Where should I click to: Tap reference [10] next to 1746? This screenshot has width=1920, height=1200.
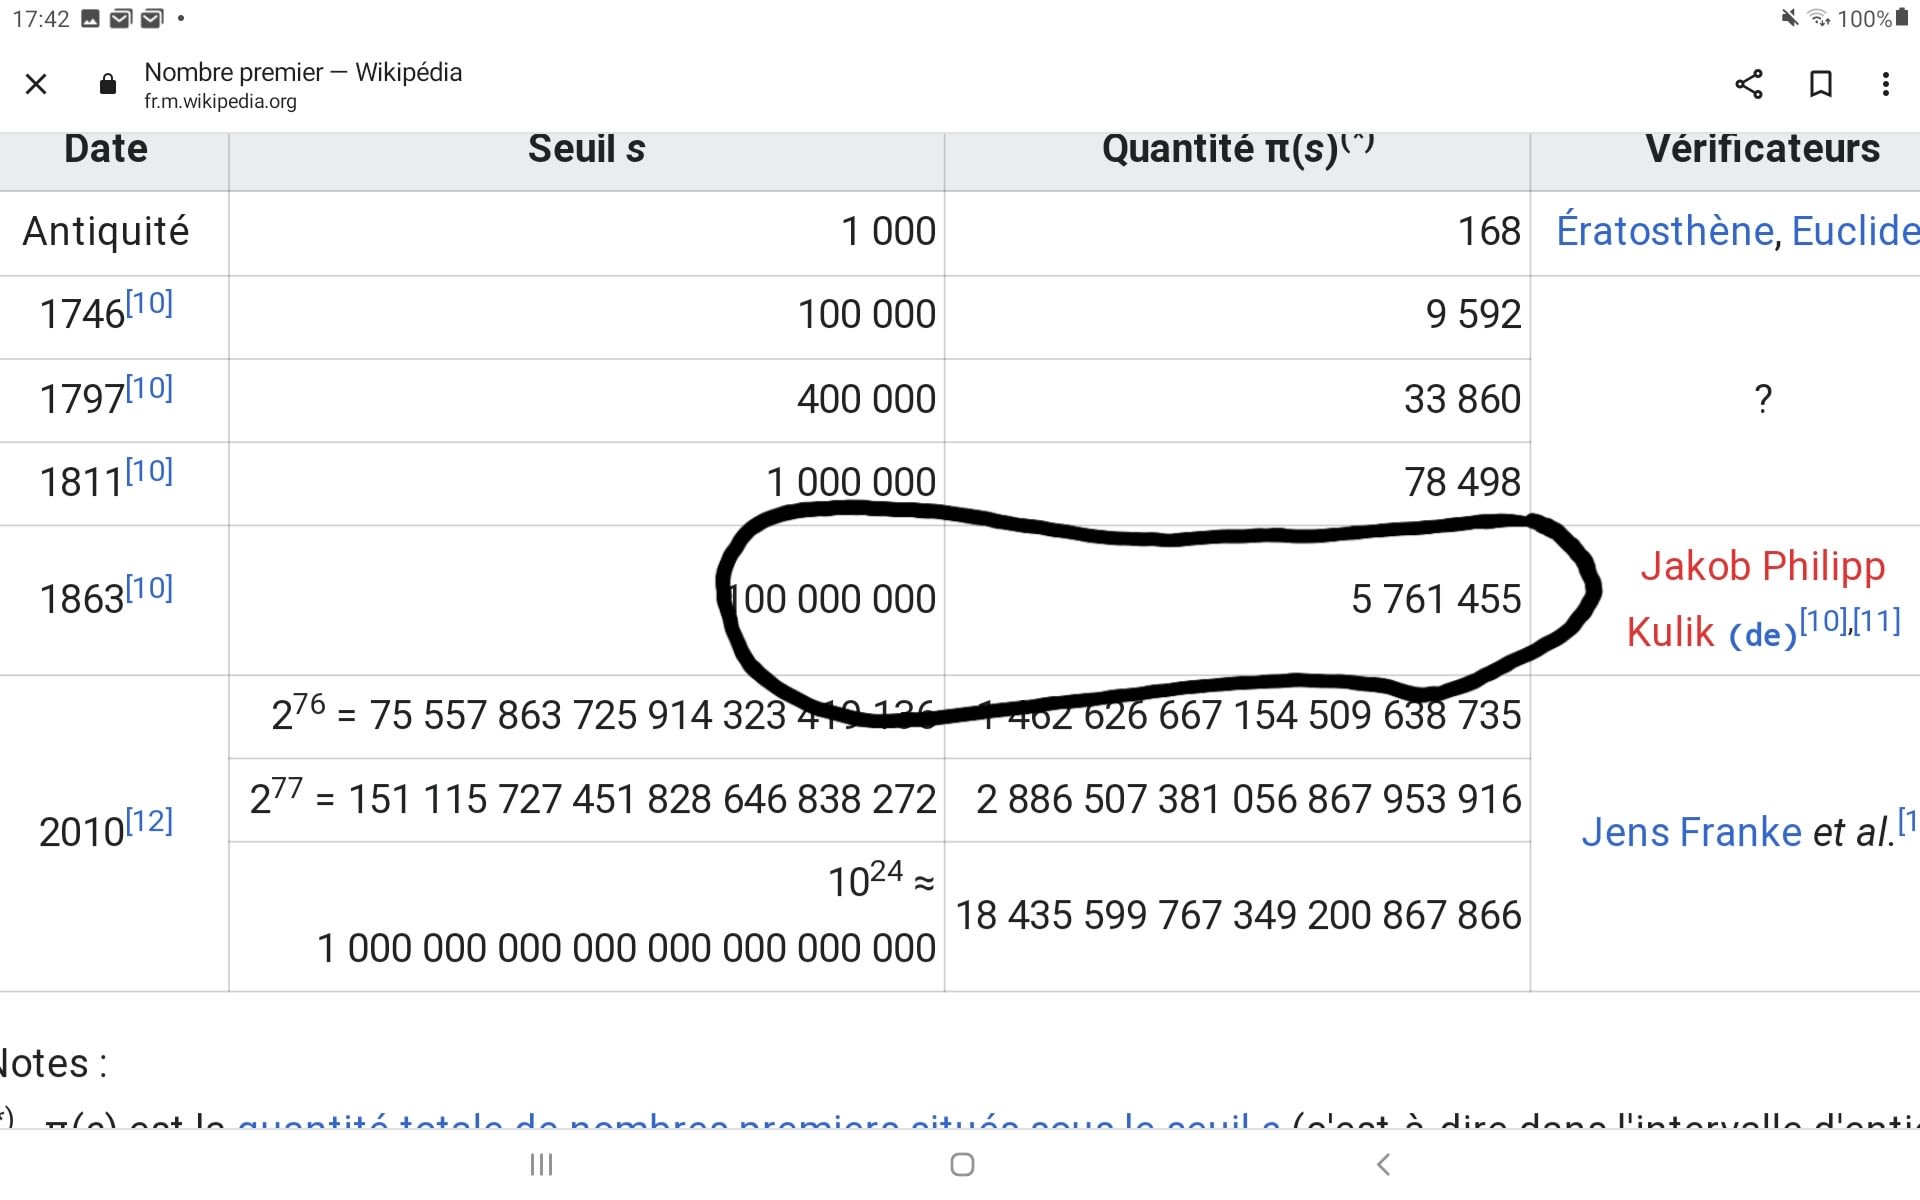tap(150, 302)
